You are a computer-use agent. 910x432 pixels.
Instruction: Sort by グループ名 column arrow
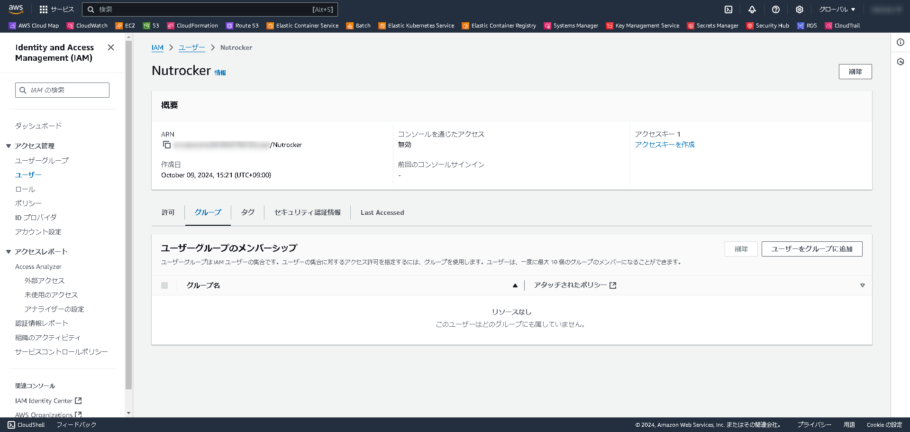[x=514, y=285]
